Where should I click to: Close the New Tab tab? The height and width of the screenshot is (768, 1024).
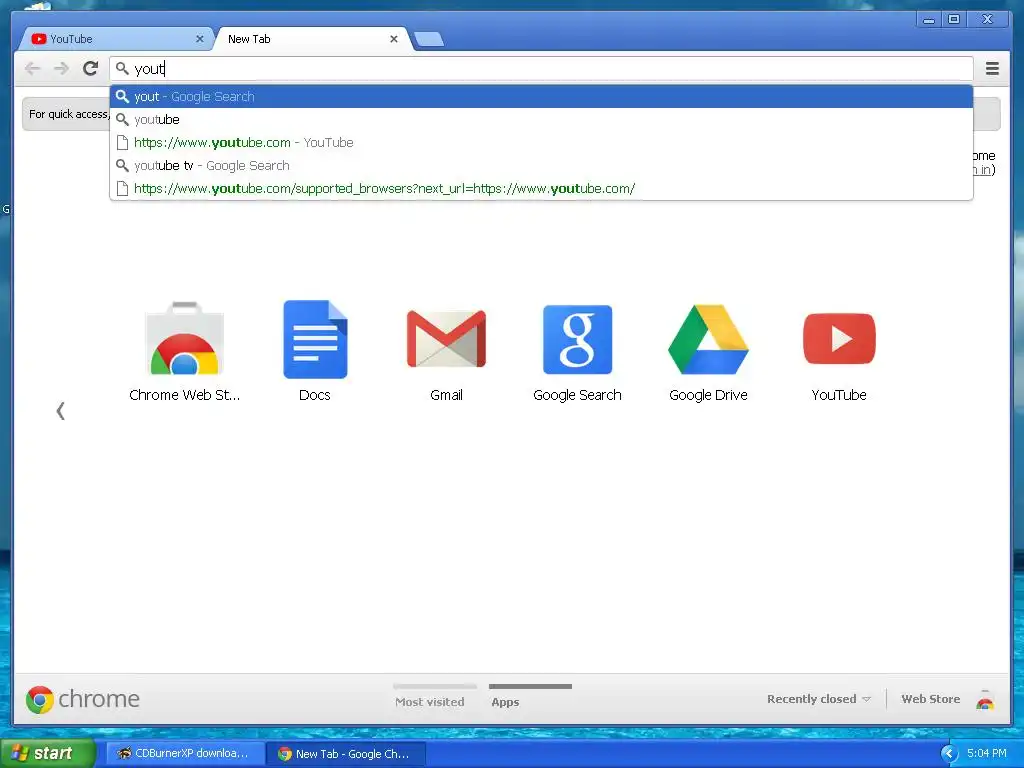point(394,39)
